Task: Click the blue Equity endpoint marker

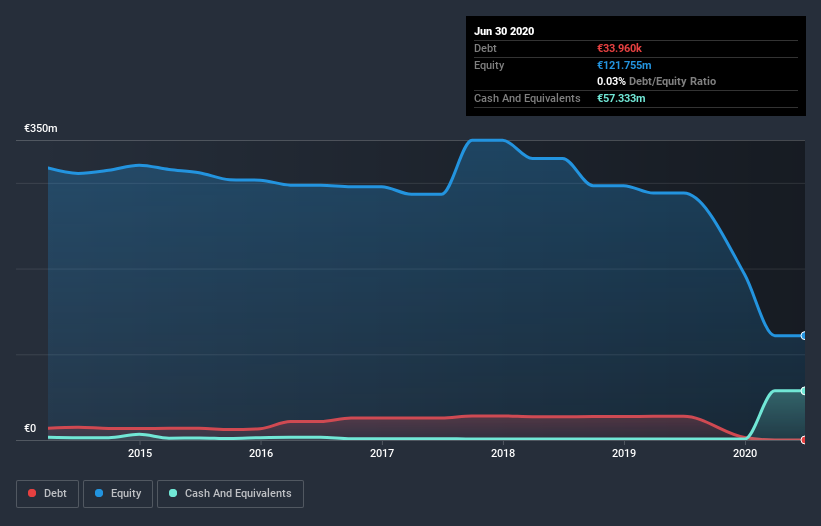Action: [x=804, y=335]
